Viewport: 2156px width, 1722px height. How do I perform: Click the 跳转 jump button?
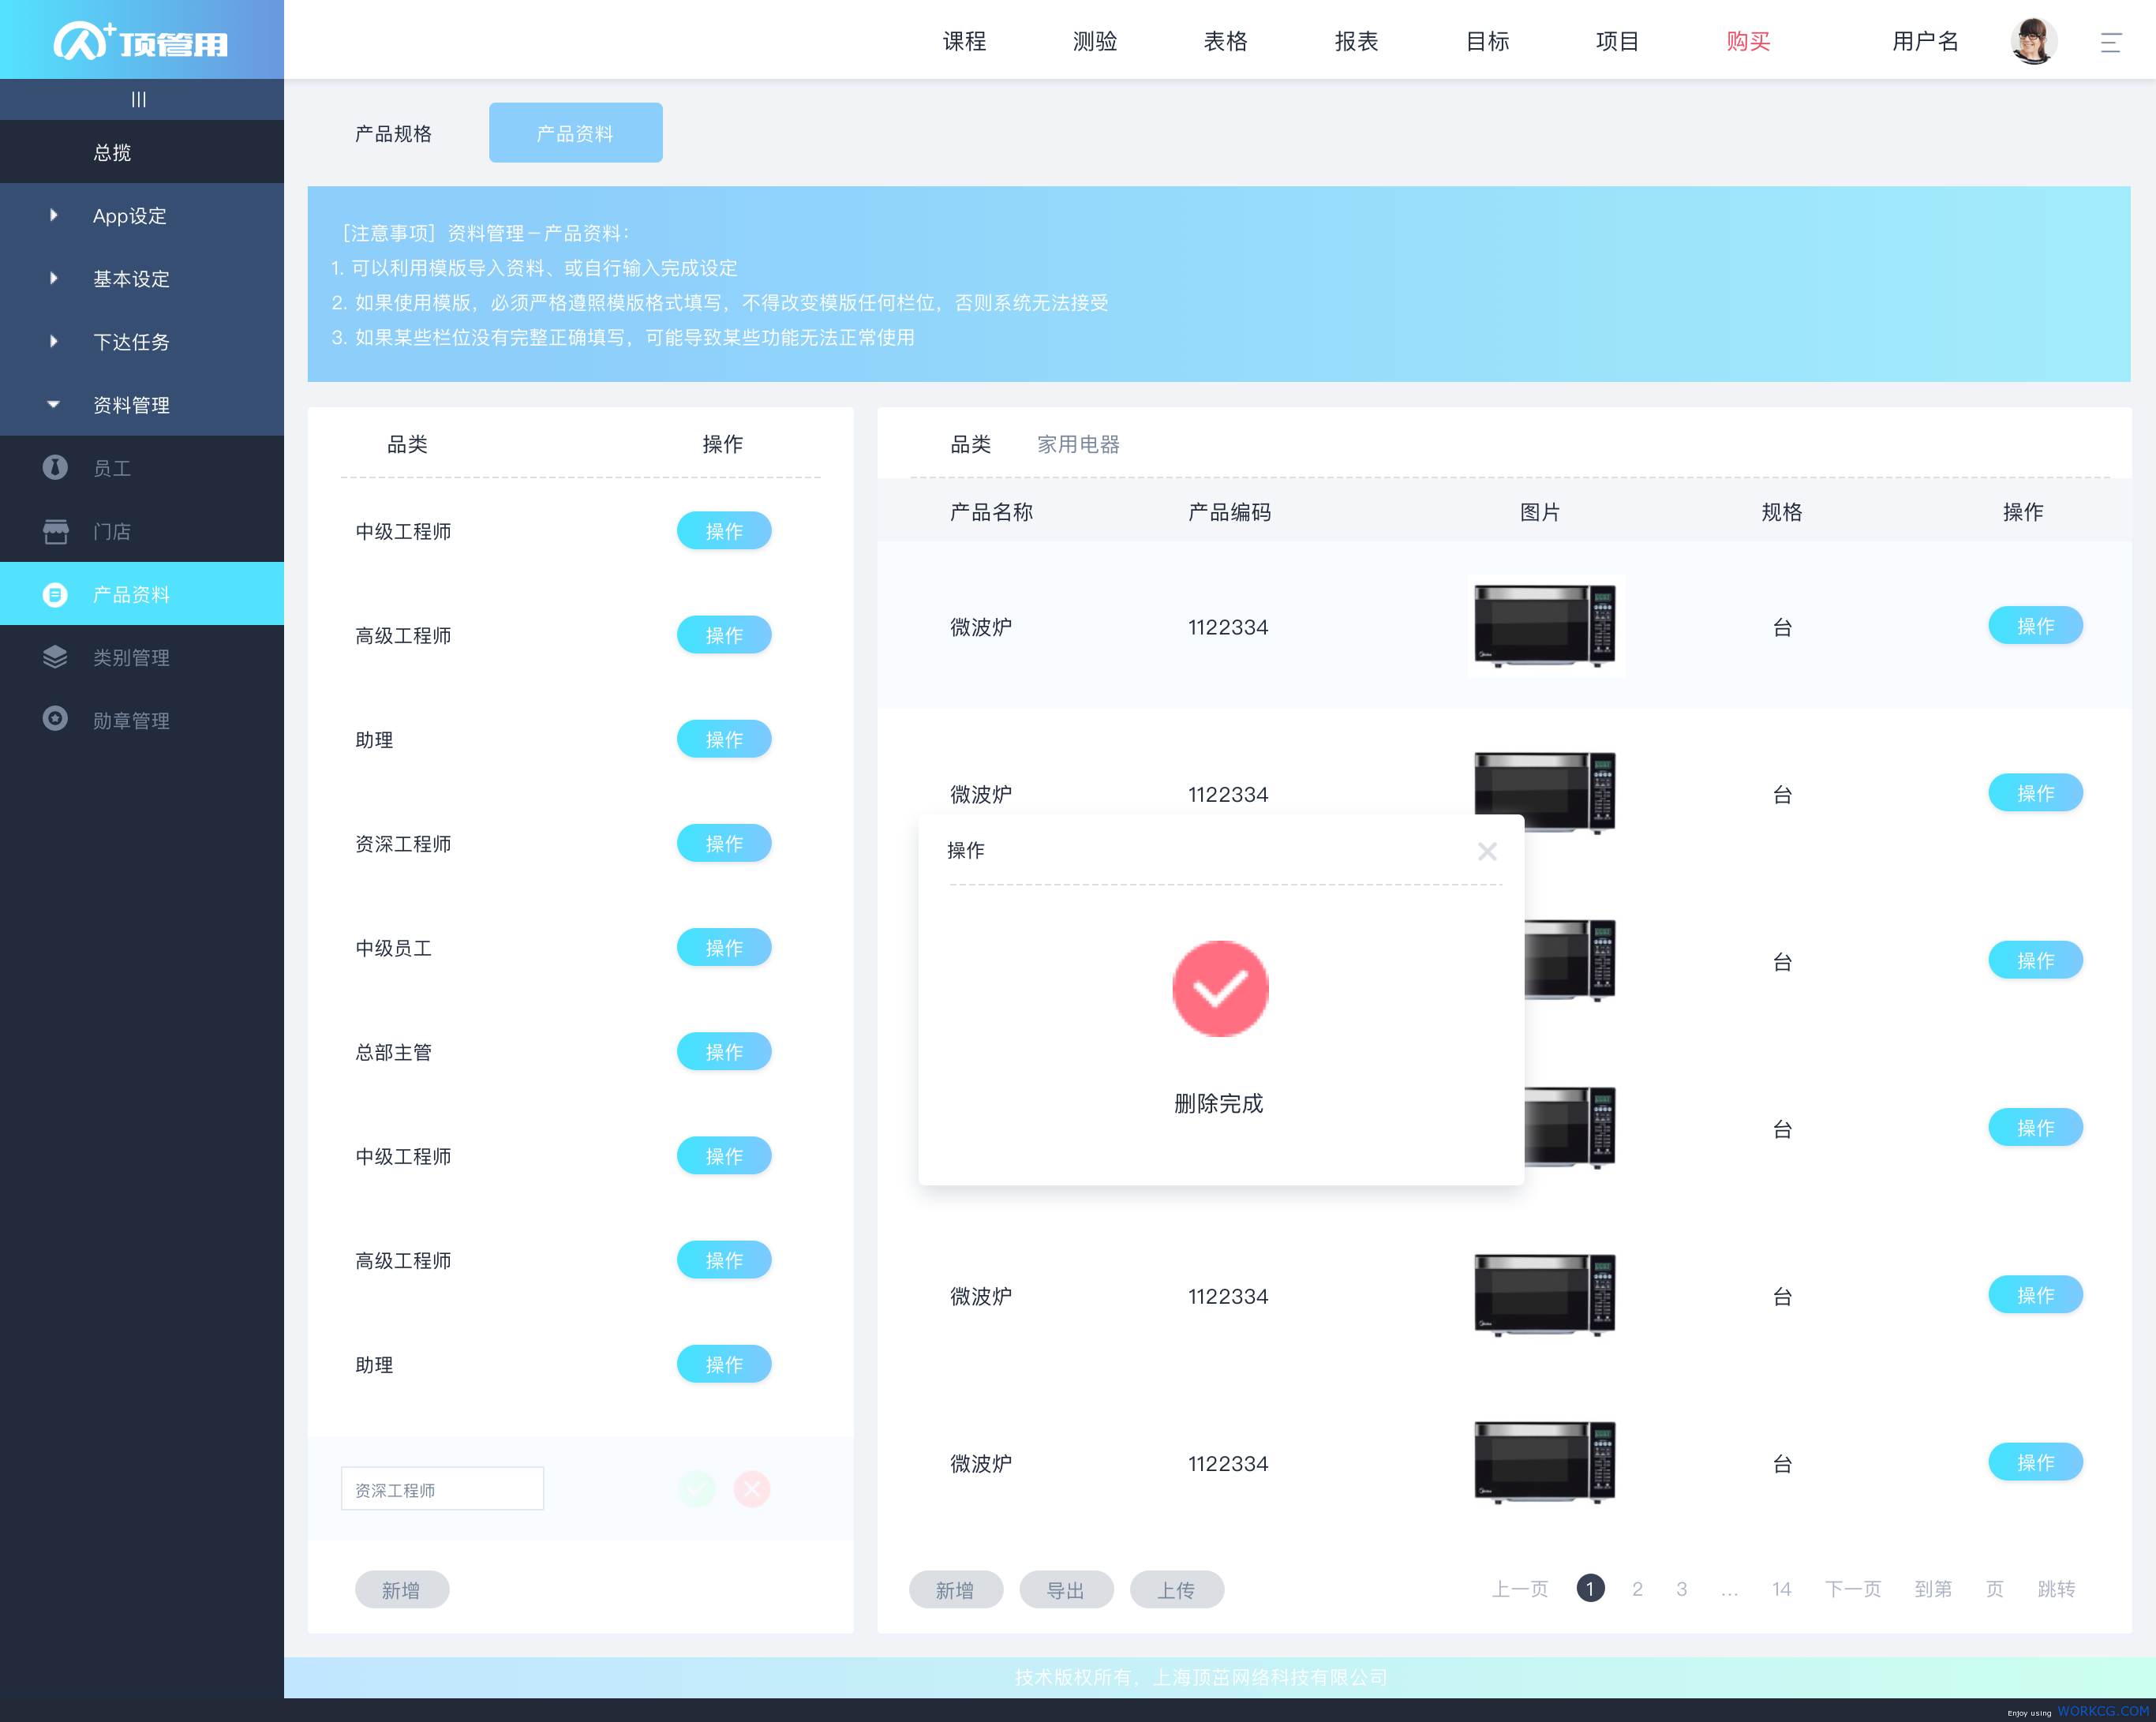2056,1589
